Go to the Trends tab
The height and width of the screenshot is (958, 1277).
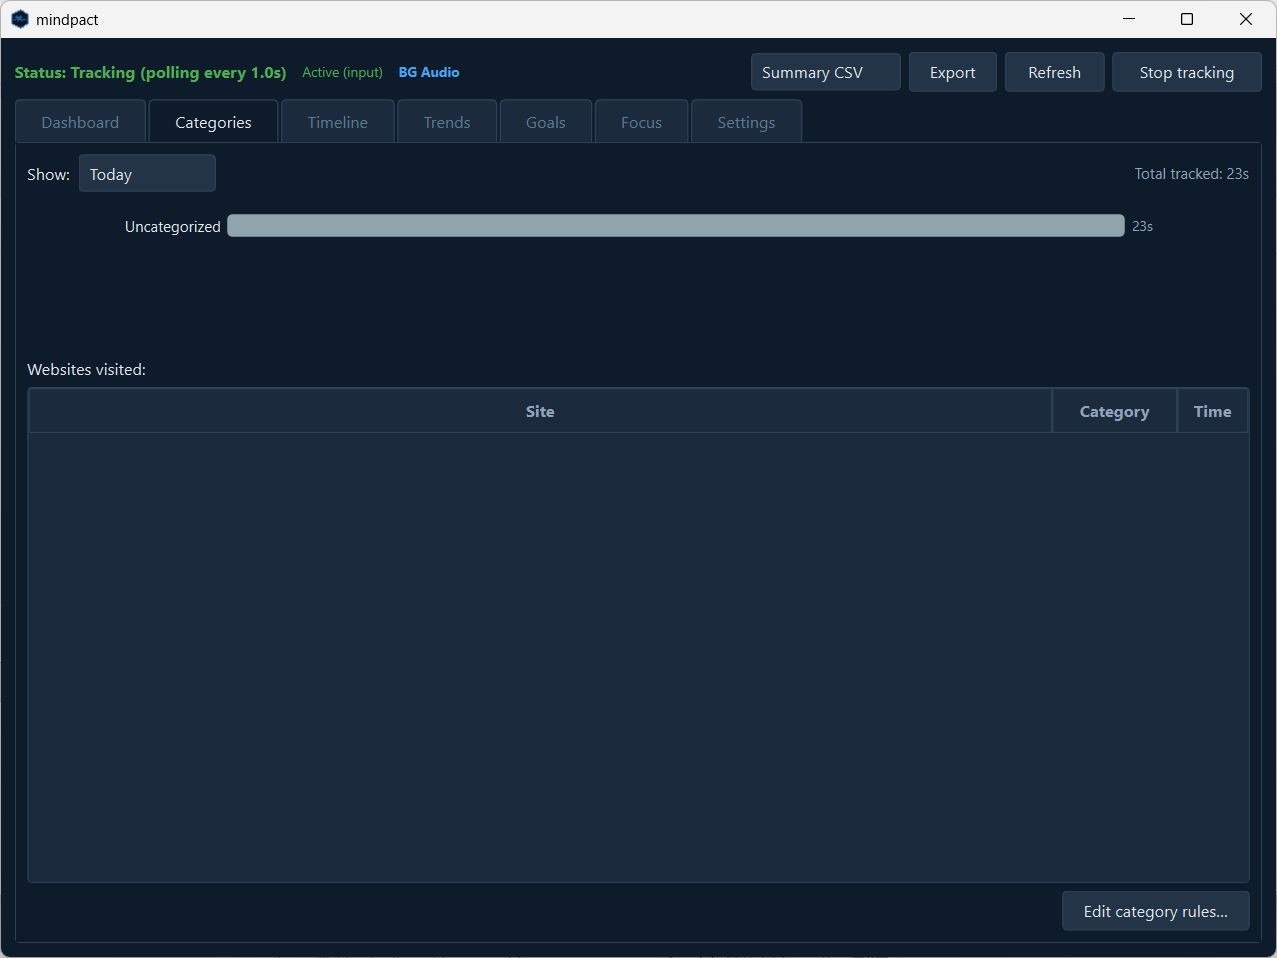[446, 122]
